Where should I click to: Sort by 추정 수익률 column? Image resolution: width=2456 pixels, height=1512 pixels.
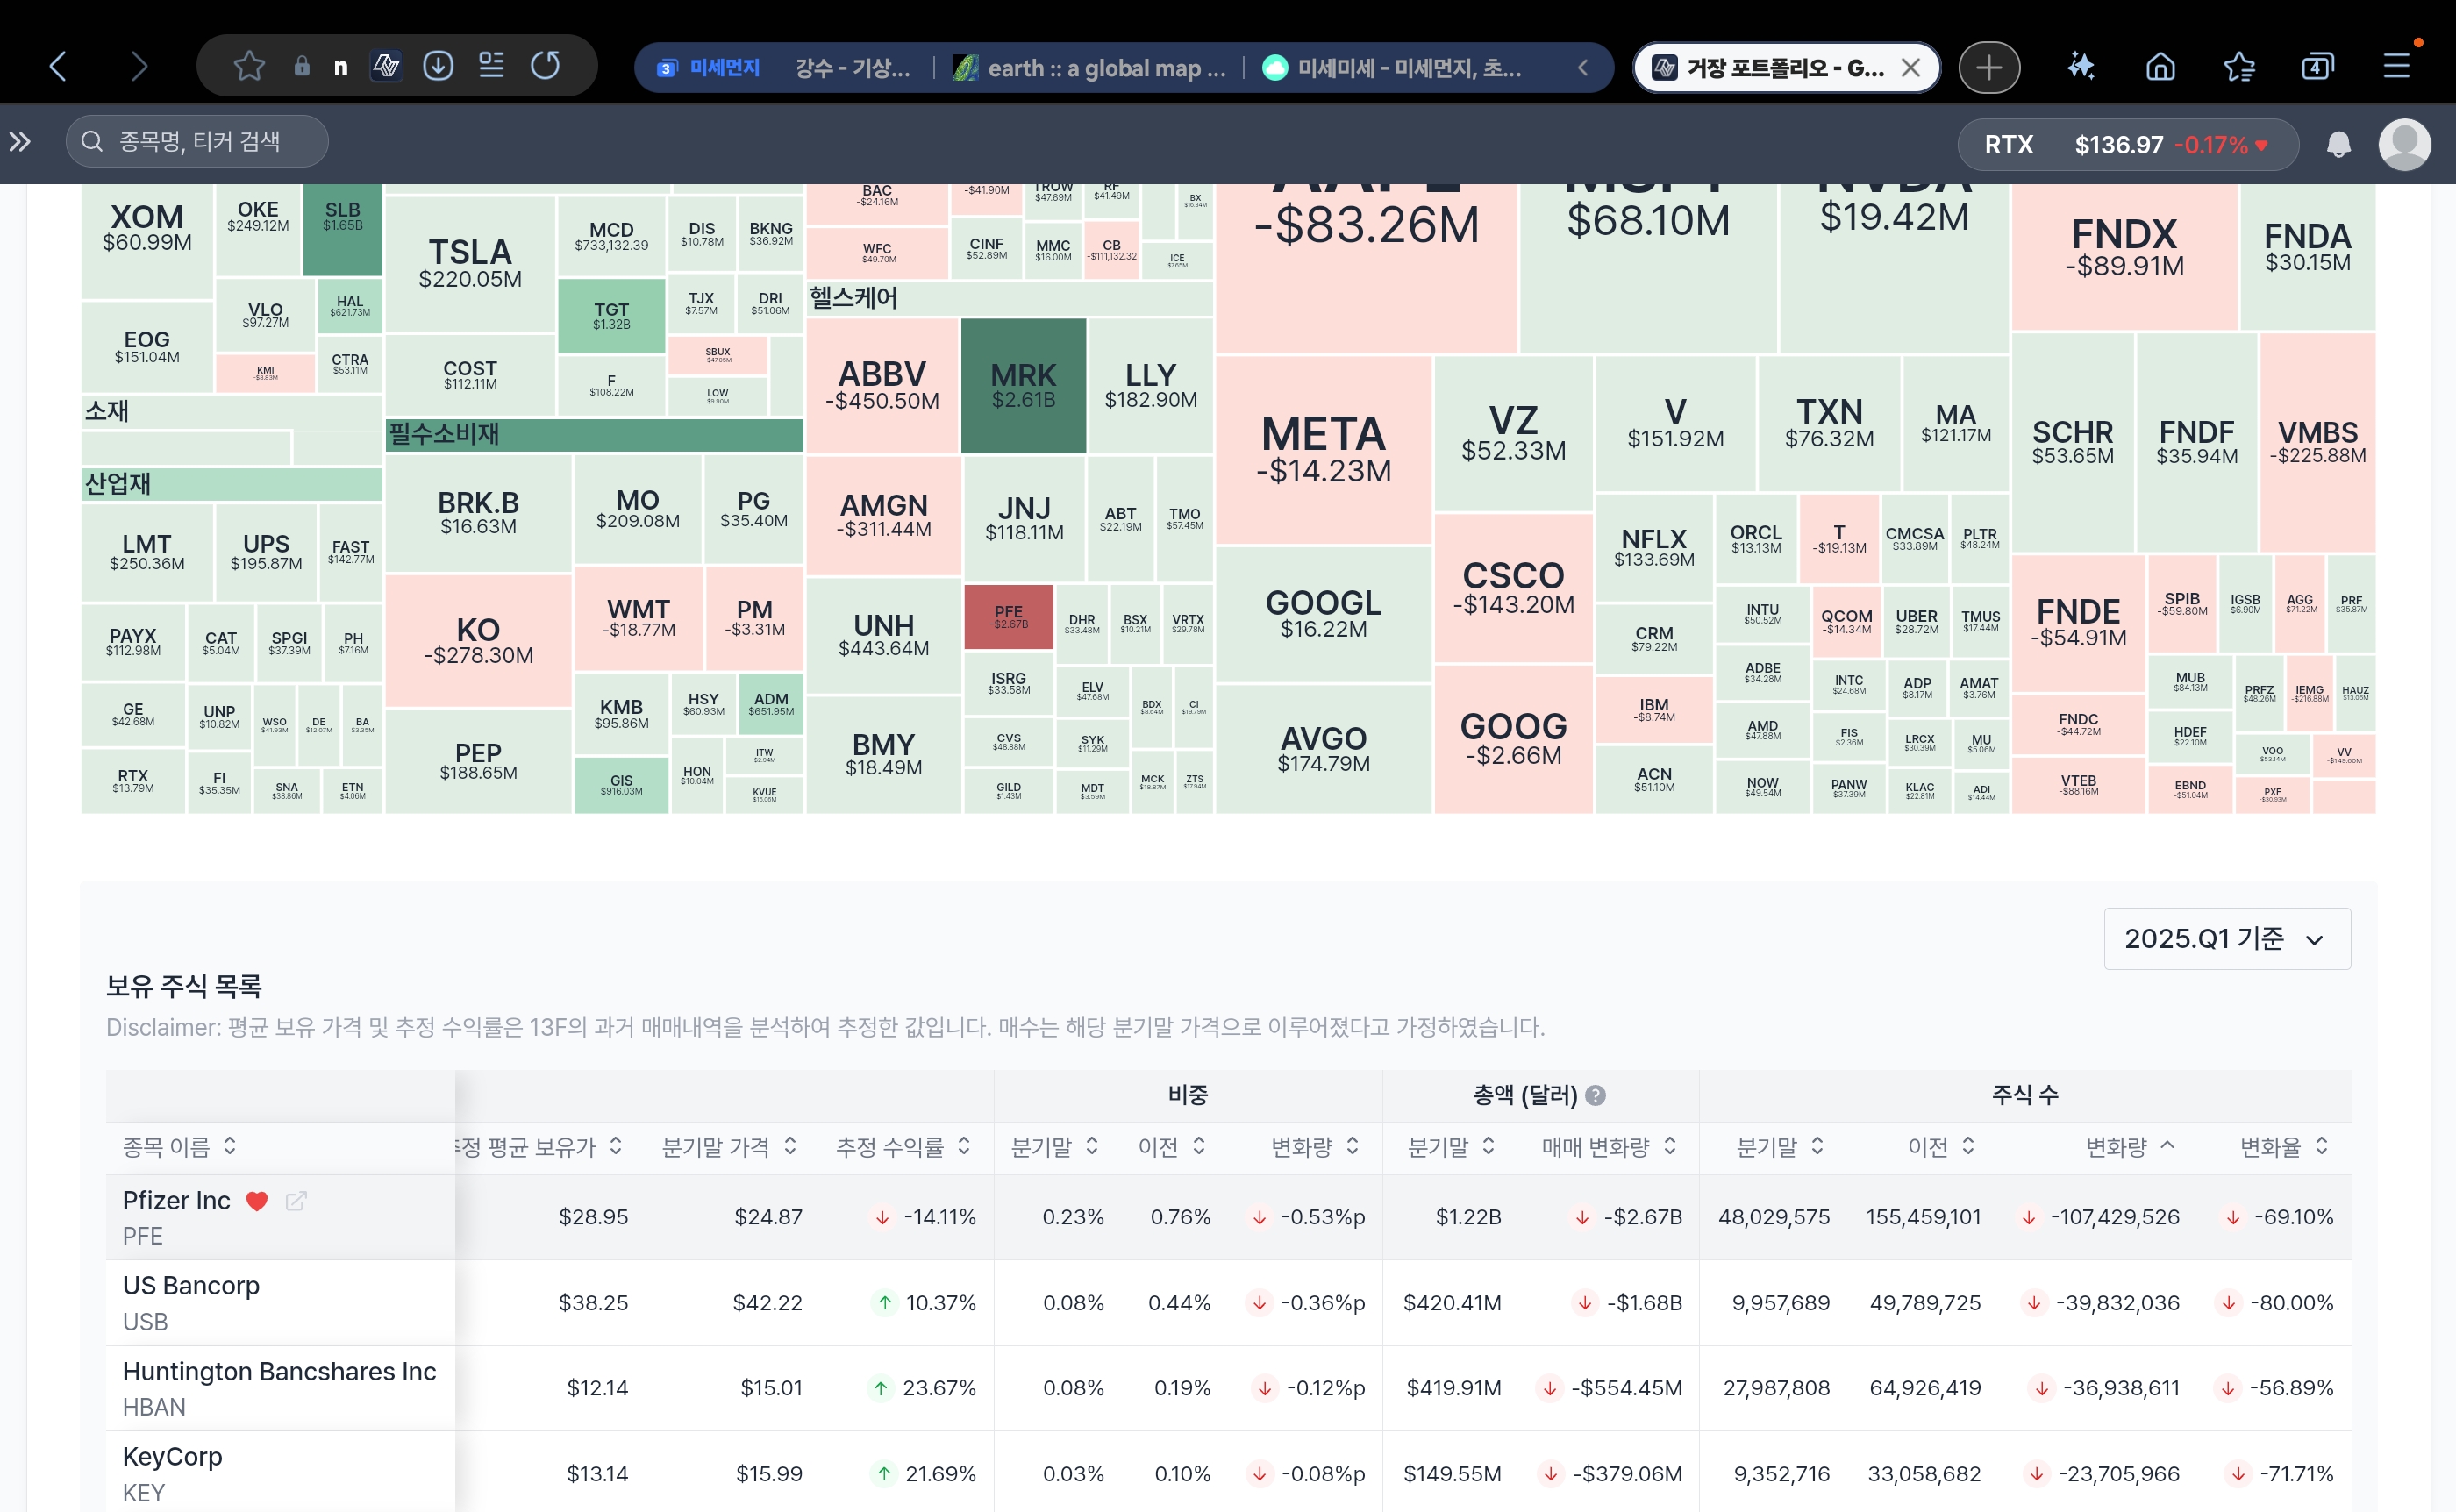coord(903,1147)
